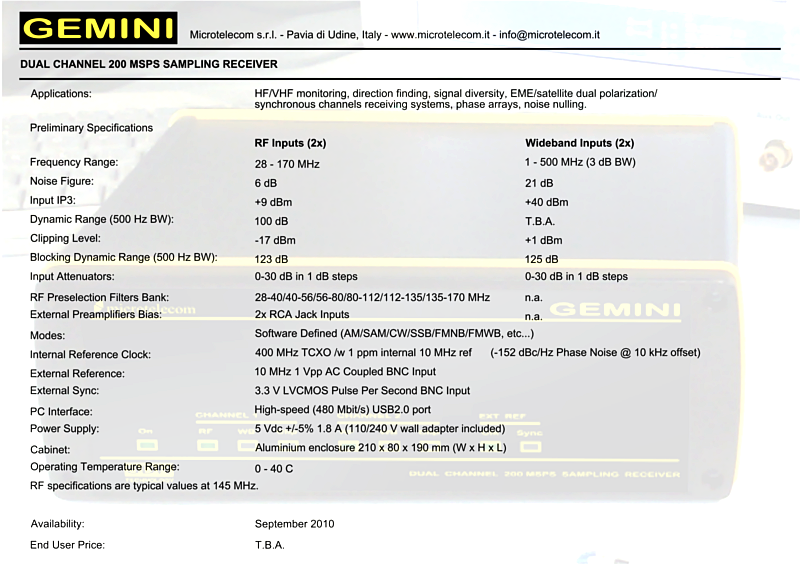Click the On LED indicator on the device panel
The width and height of the screenshot is (800, 564).
point(147,444)
